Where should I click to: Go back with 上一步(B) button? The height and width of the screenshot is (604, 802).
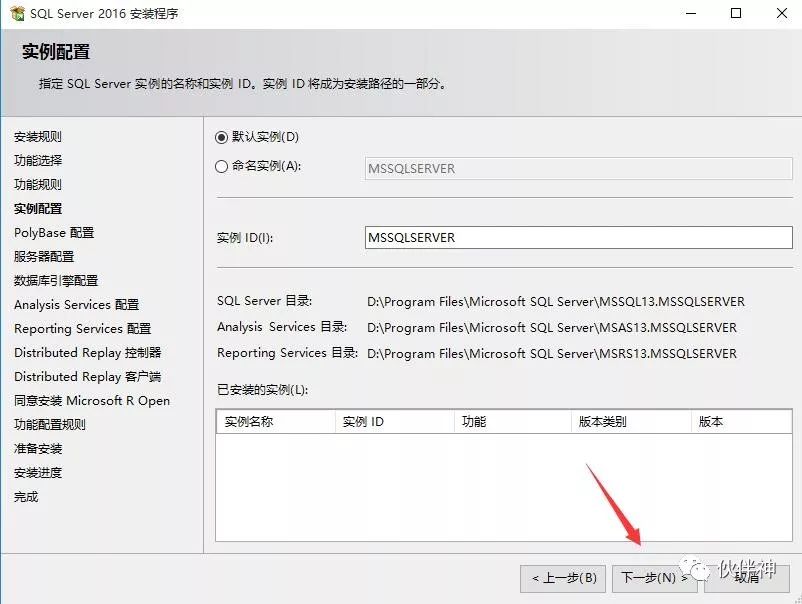tap(563, 578)
